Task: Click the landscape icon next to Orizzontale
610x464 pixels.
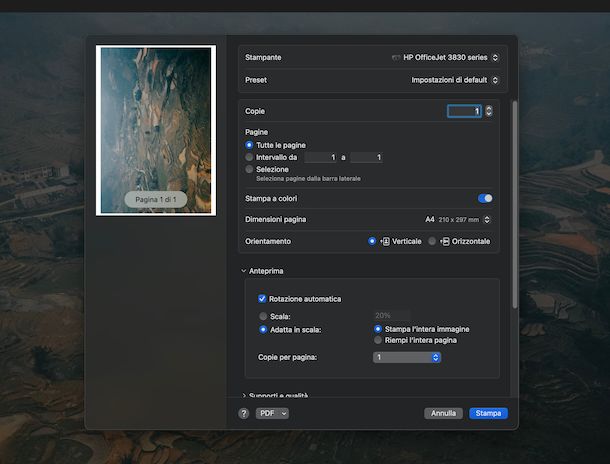Action: 444,242
